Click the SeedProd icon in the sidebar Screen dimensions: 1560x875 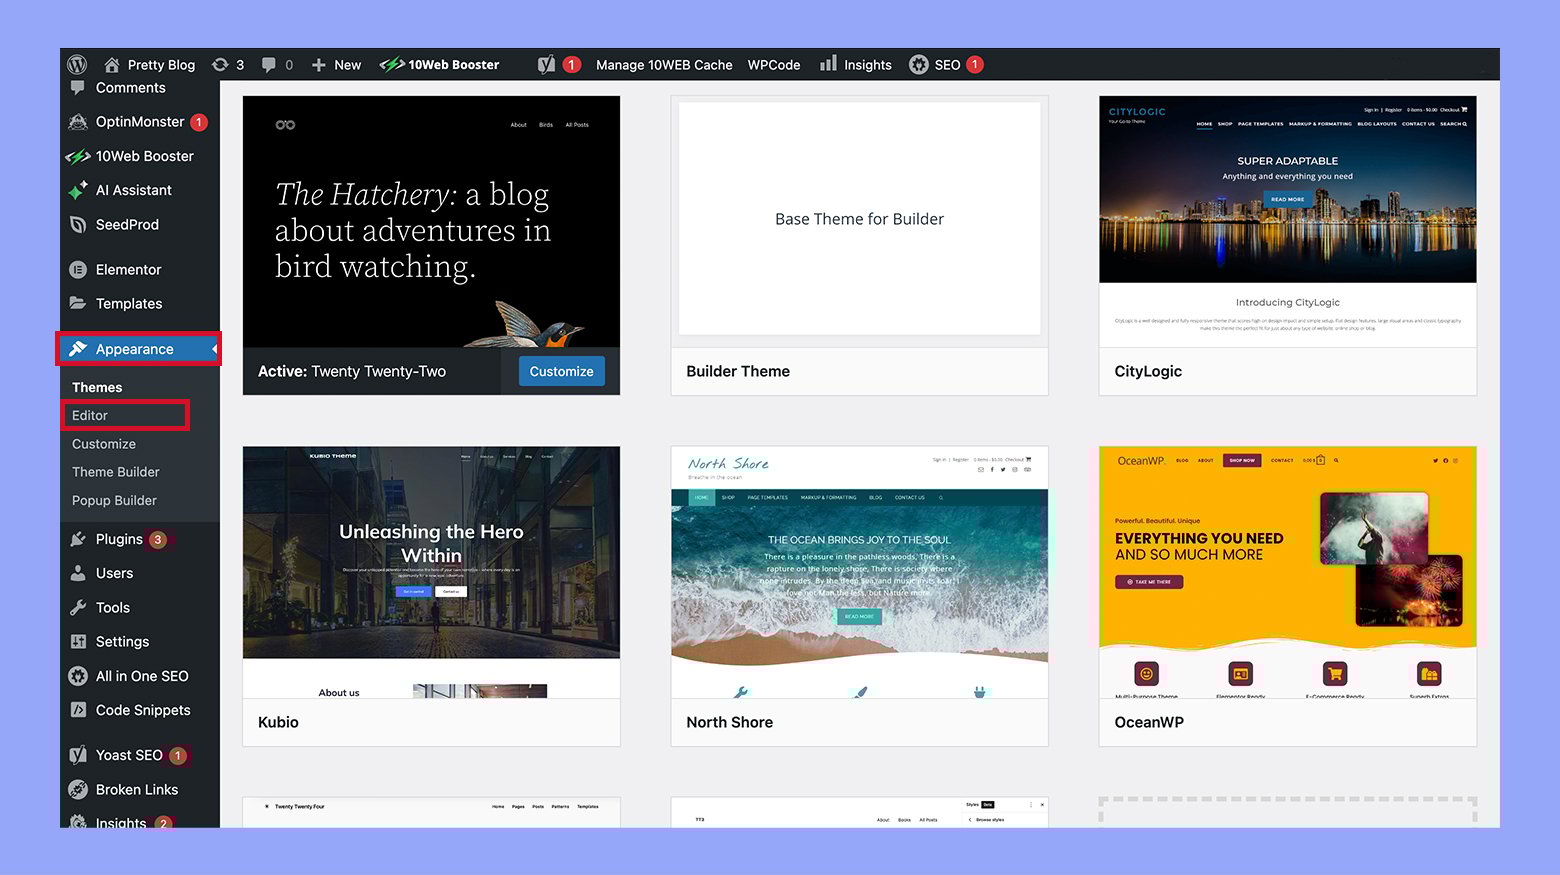point(79,224)
